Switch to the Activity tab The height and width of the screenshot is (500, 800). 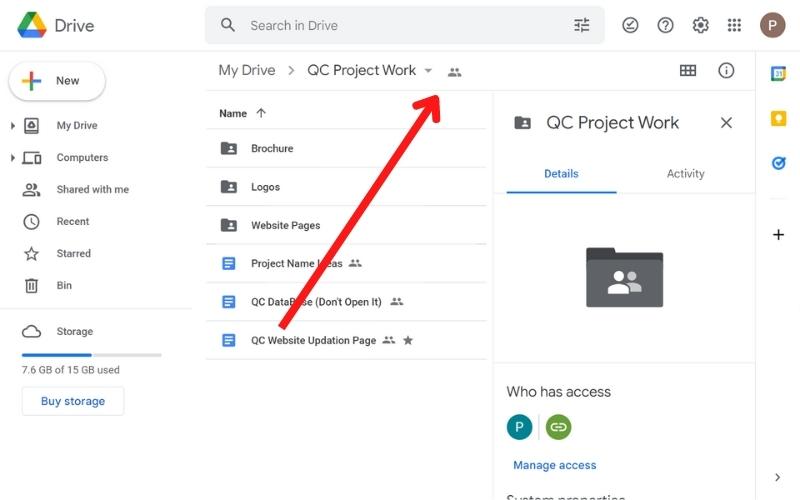(685, 174)
